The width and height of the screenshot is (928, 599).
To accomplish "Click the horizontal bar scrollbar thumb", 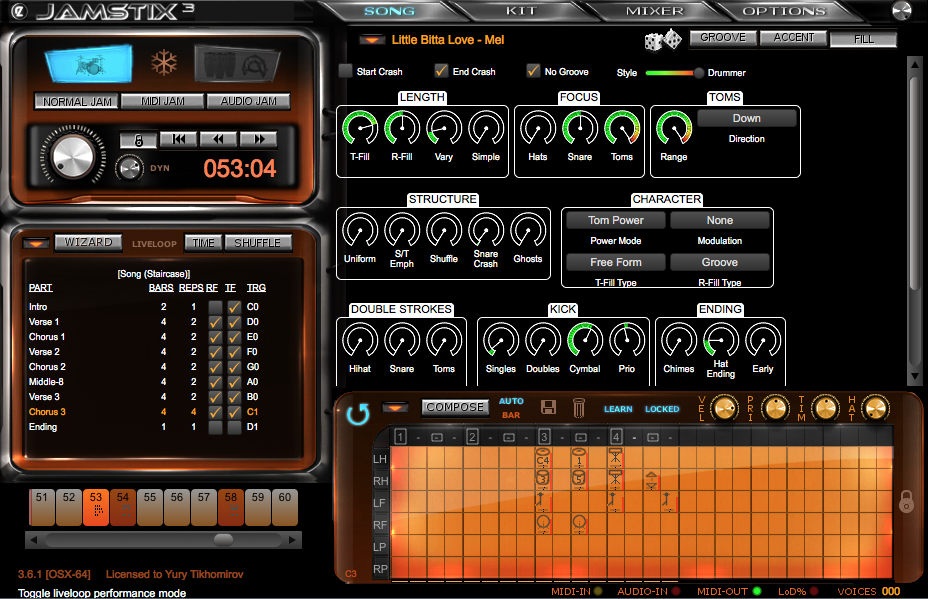I will (x=223, y=540).
